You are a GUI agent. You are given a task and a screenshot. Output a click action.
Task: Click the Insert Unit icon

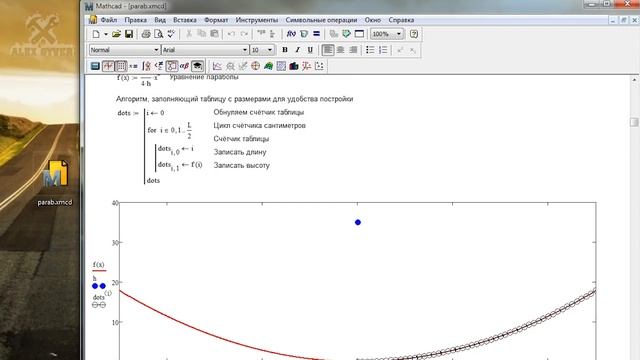[x=304, y=34]
